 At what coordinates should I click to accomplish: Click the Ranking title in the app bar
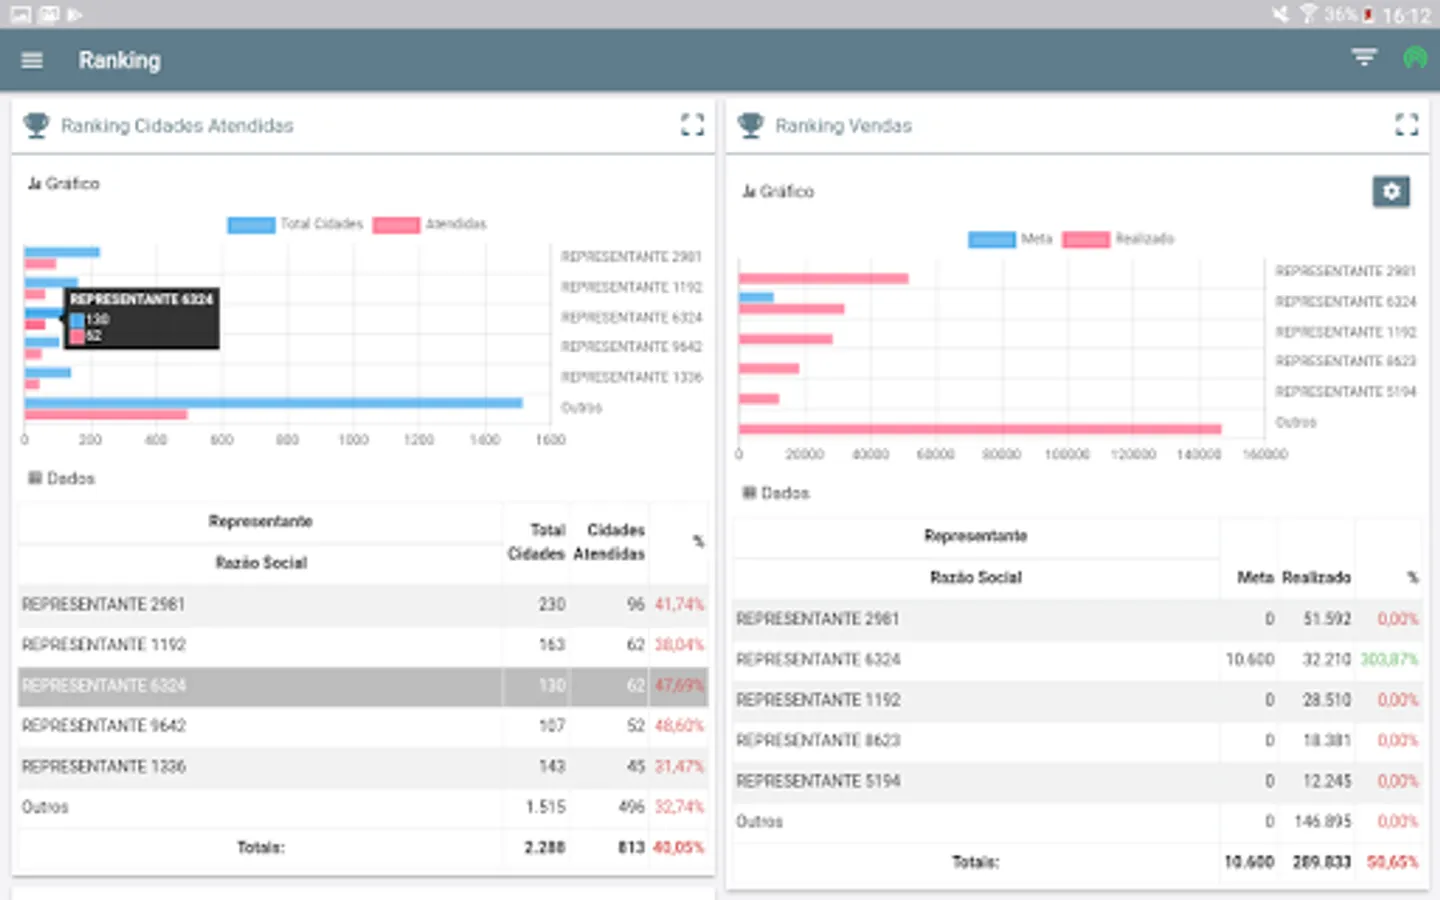click(x=120, y=61)
